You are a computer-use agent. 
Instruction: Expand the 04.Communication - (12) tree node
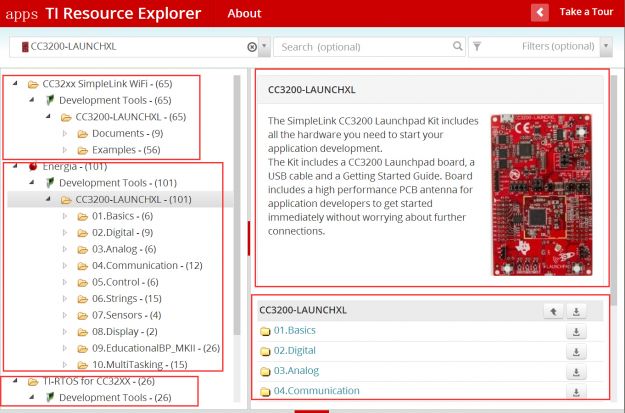[65, 266]
